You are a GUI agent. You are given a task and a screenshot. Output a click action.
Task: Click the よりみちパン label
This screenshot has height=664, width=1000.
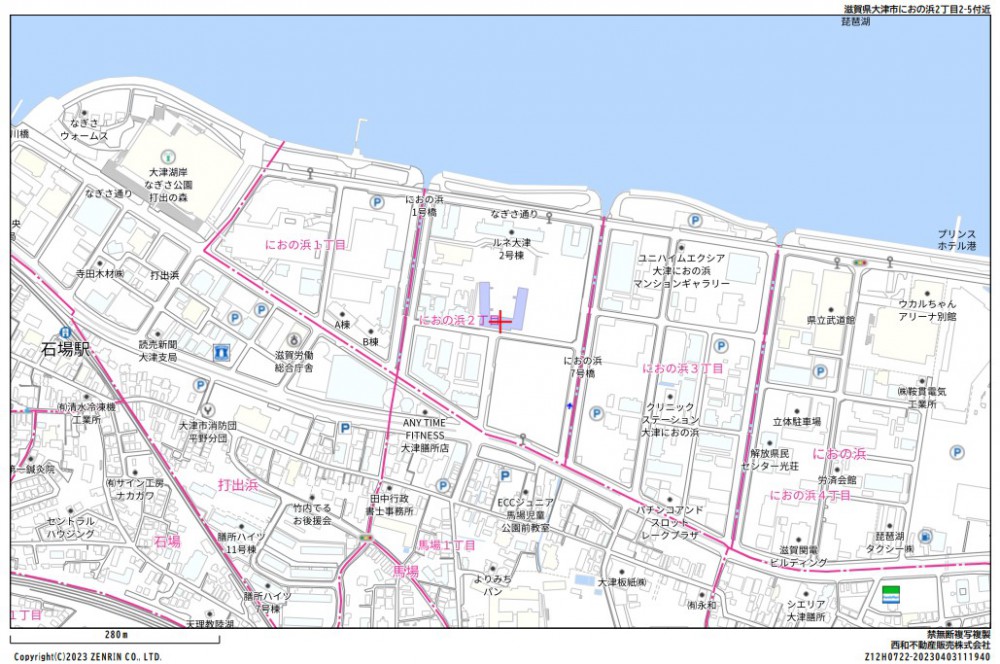pos(492,585)
